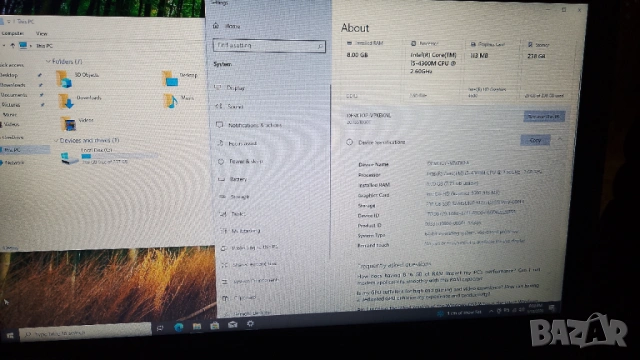
Task: Select OneDrive in the navigation pane
Action: pos(12,137)
